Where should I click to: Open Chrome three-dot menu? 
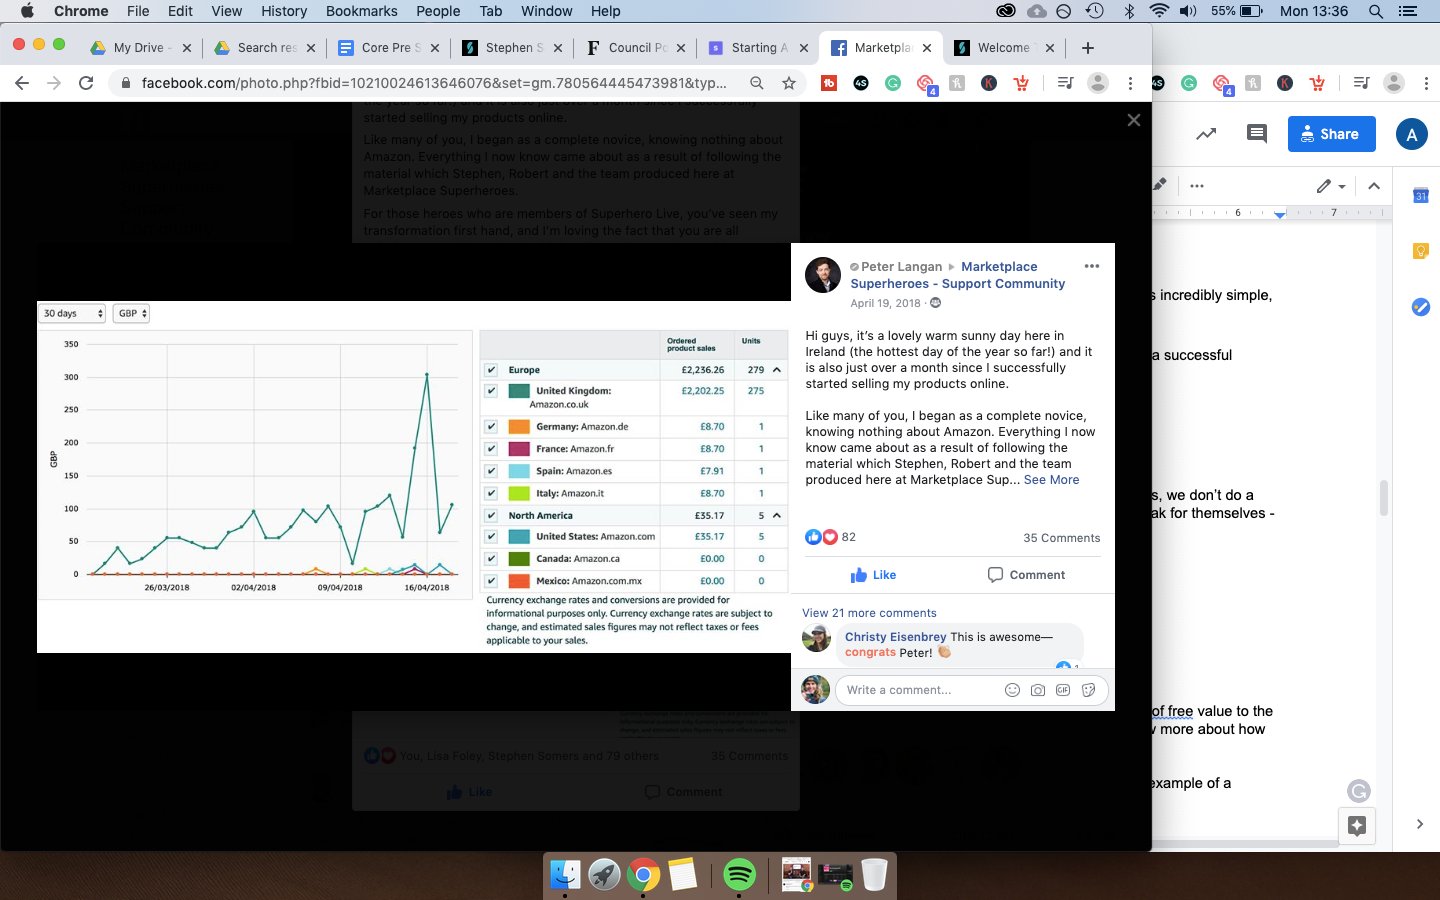pos(1130,83)
